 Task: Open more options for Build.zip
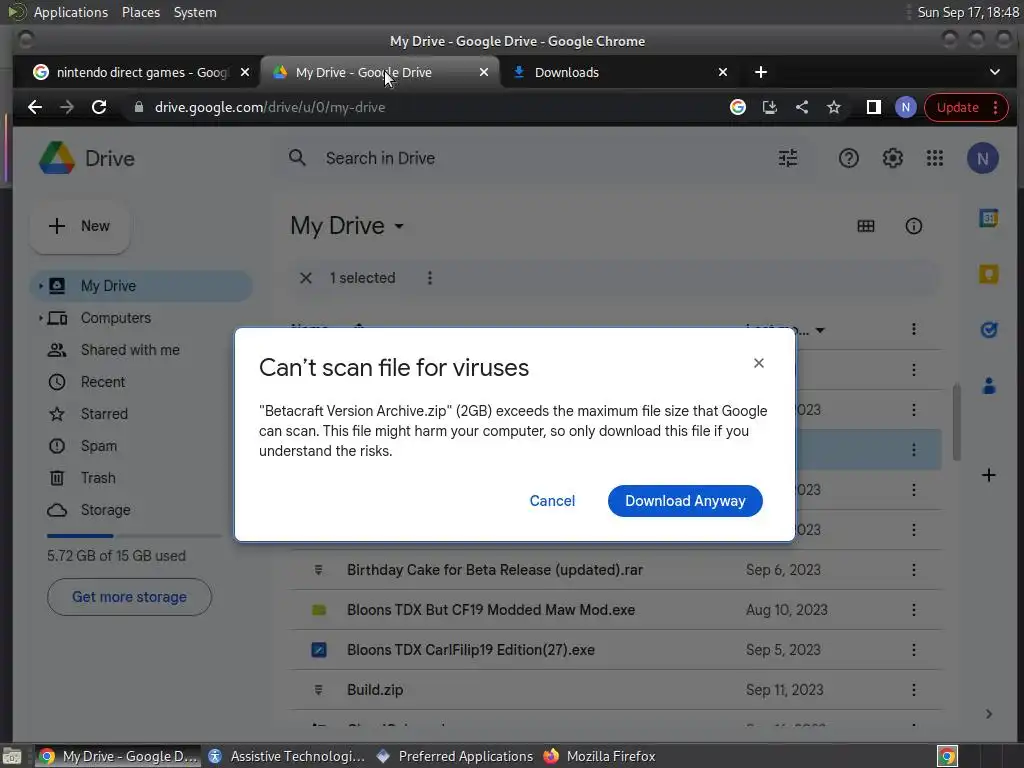pos(913,690)
